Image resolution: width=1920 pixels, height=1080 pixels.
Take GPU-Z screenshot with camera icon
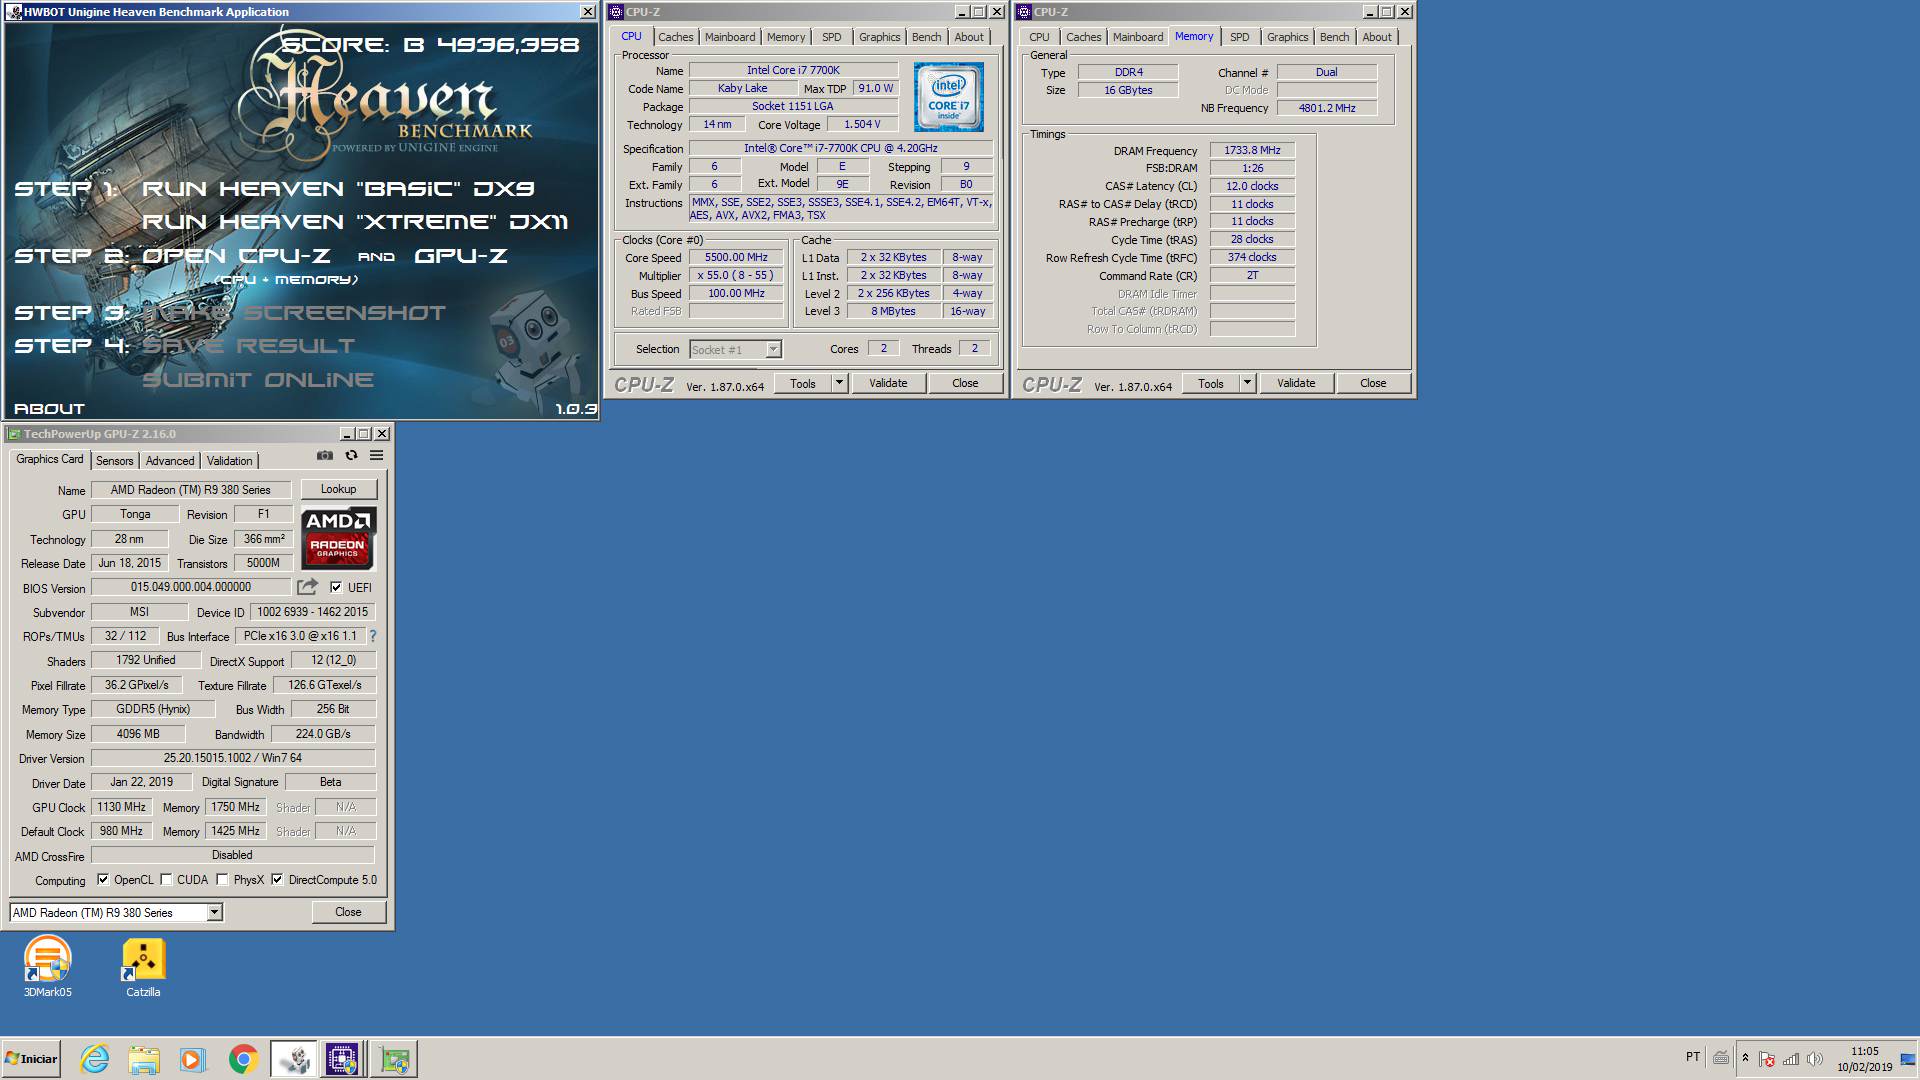[325, 455]
